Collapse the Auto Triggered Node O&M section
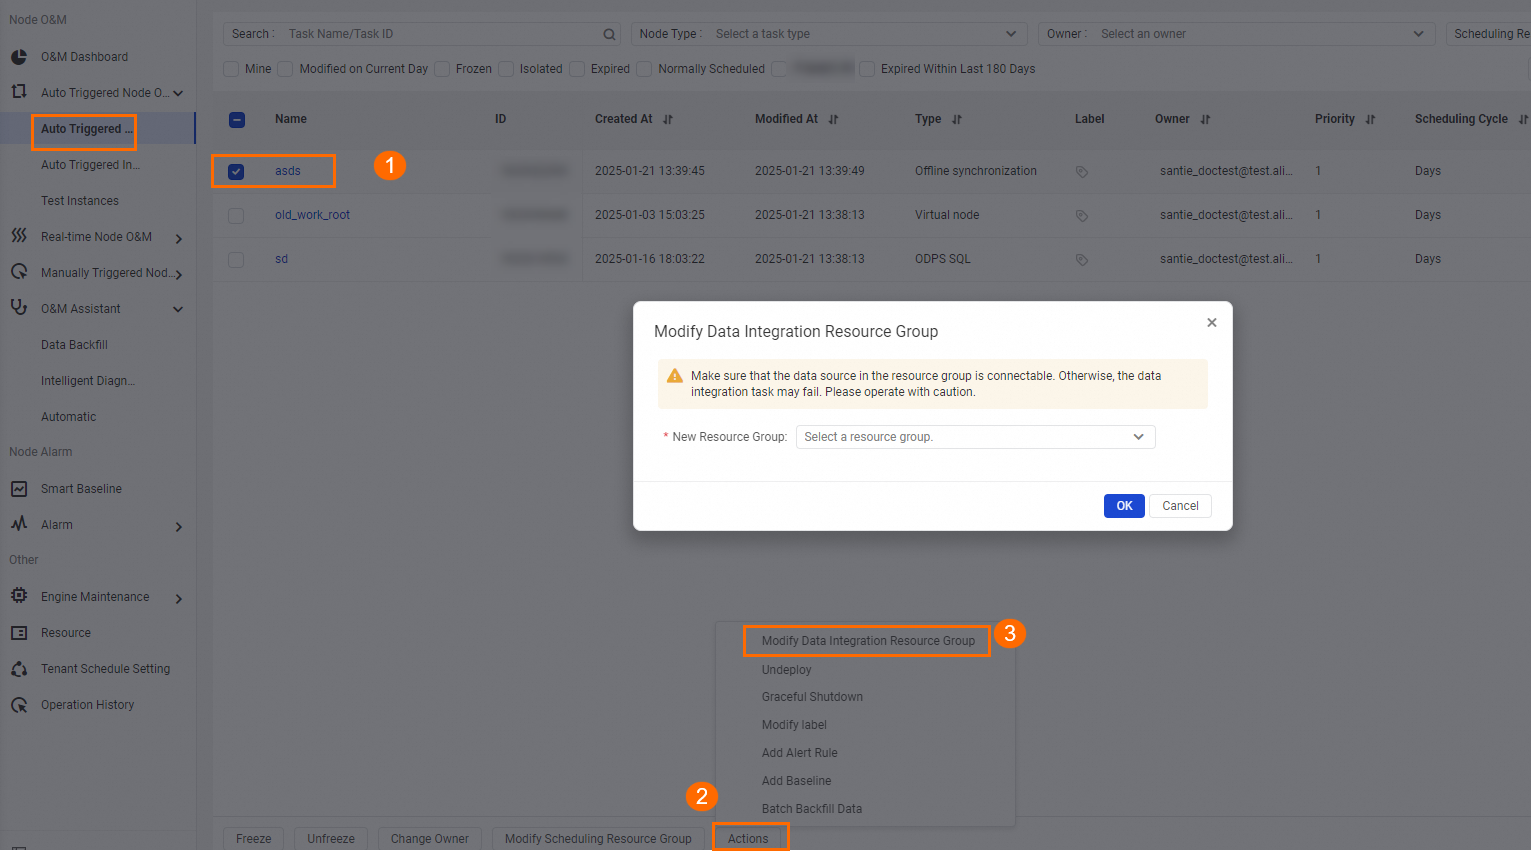Image resolution: width=1531 pixels, height=851 pixels. [178, 93]
